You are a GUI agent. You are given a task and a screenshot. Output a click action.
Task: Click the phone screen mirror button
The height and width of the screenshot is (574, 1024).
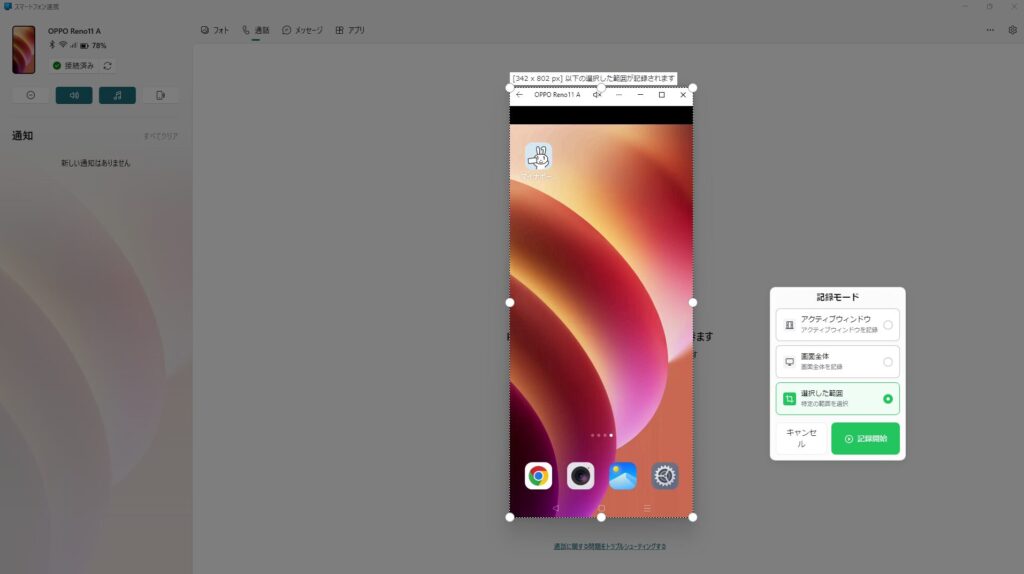pyautogui.click(x=161, y=95)
